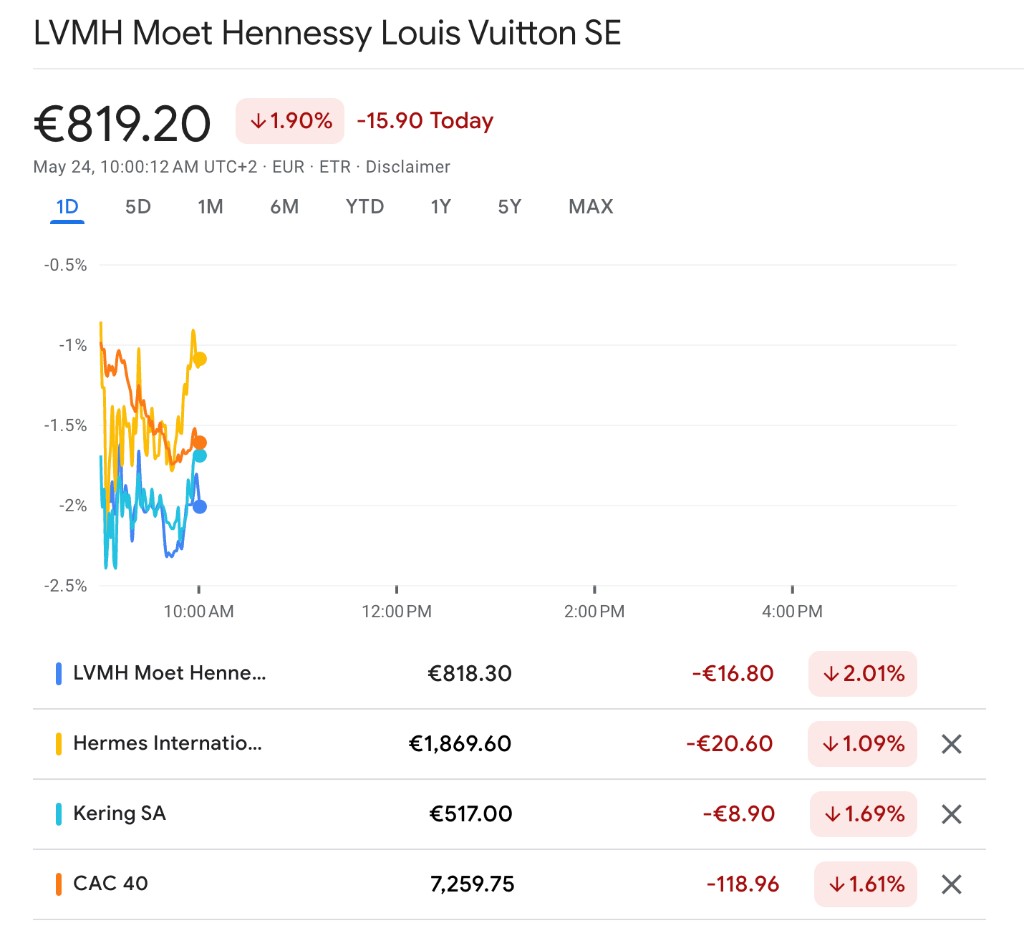Viewport: 1024px width, 926px height.
Task: Remove Kering SA comparison with X icon
Action: tap(951, 814)
